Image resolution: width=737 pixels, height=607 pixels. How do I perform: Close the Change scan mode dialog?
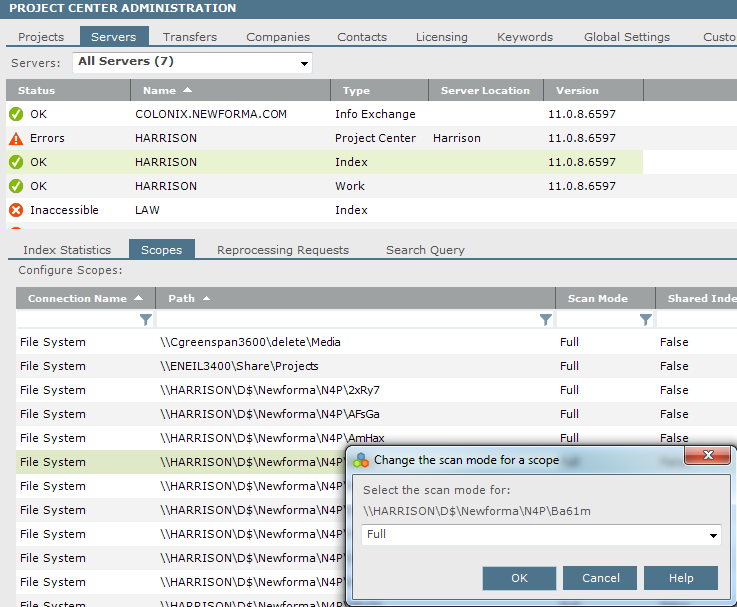[708, 455]
